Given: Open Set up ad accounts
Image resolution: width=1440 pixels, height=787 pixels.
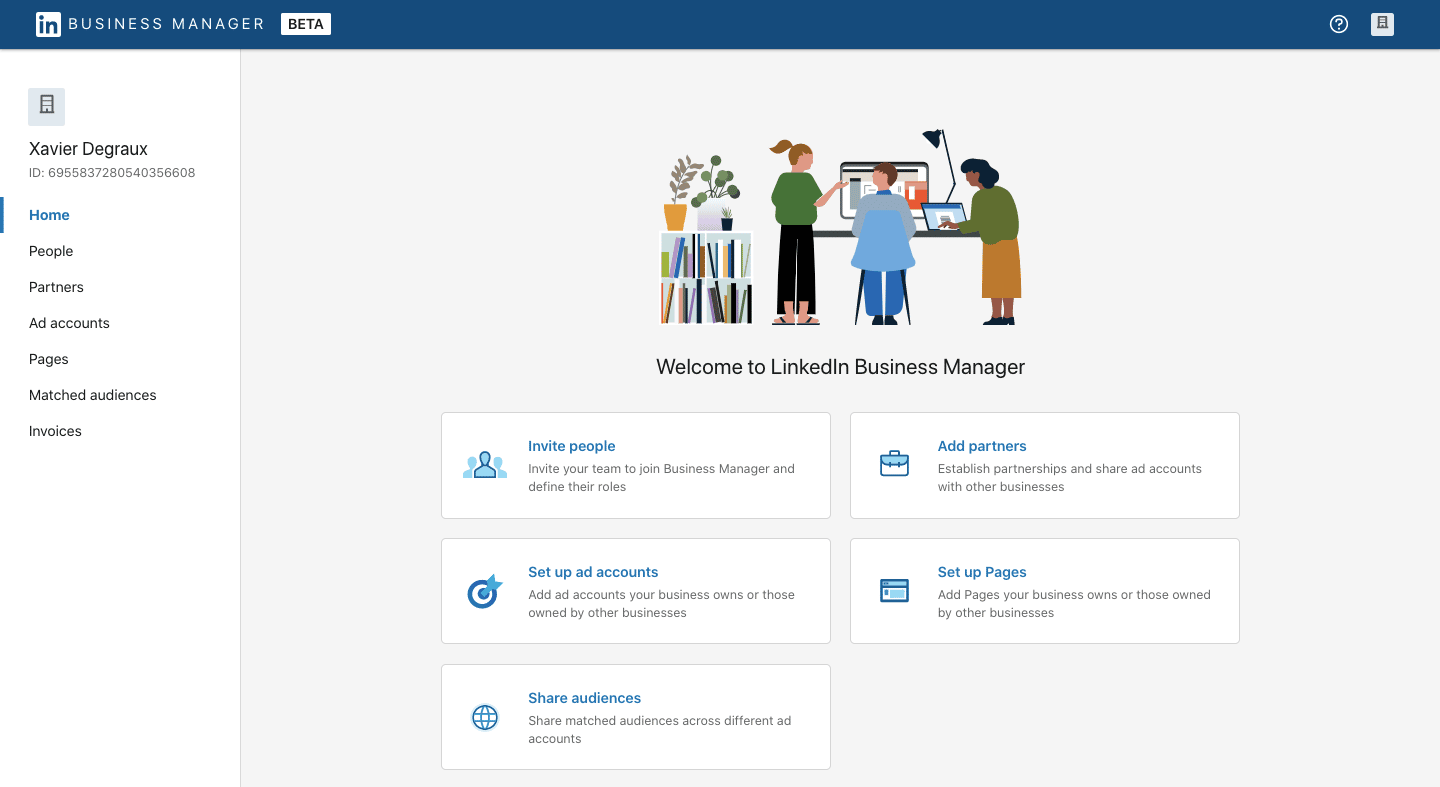Looking at the screenshot, I should click(x=593, y=572).
